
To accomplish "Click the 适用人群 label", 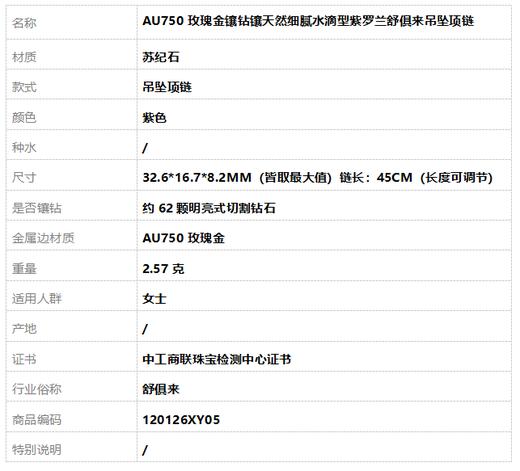I will tap(37, 299).
